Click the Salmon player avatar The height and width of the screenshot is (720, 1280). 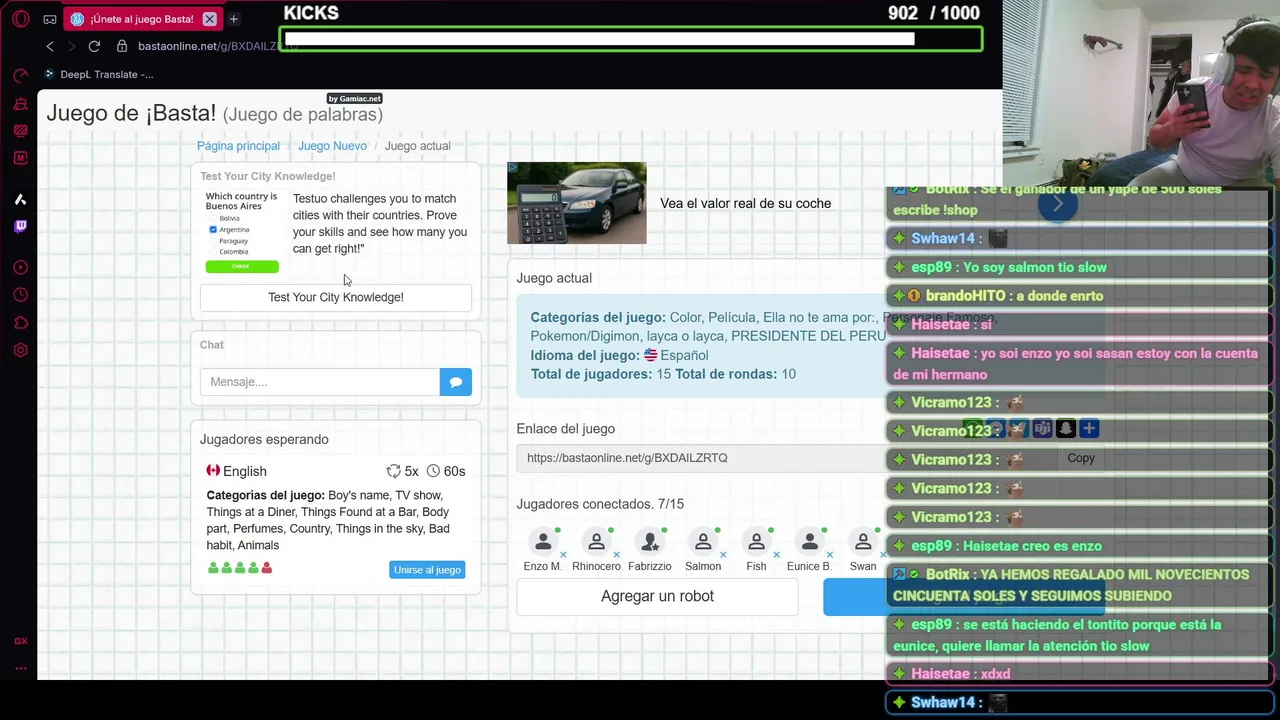click(x=703, y=542)
